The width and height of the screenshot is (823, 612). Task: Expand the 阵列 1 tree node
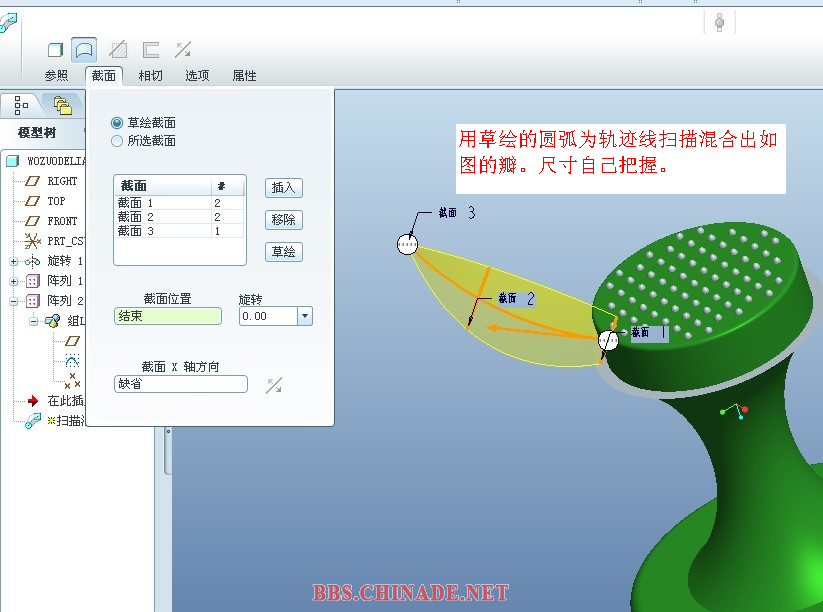coord(14,281)
